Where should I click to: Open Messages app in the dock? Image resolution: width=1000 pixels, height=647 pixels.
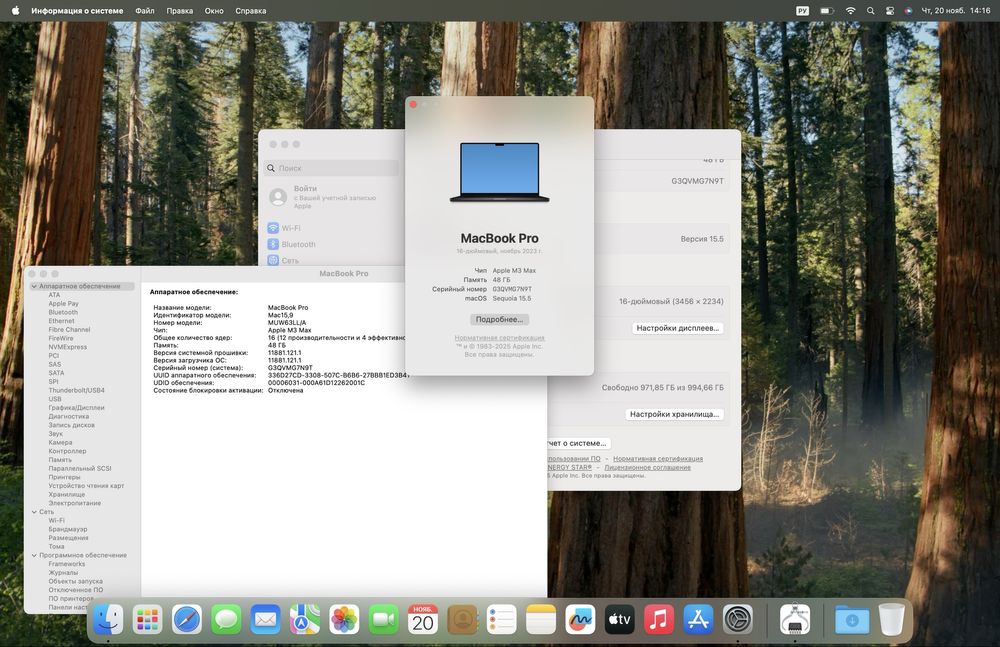[x=226, y=620]
